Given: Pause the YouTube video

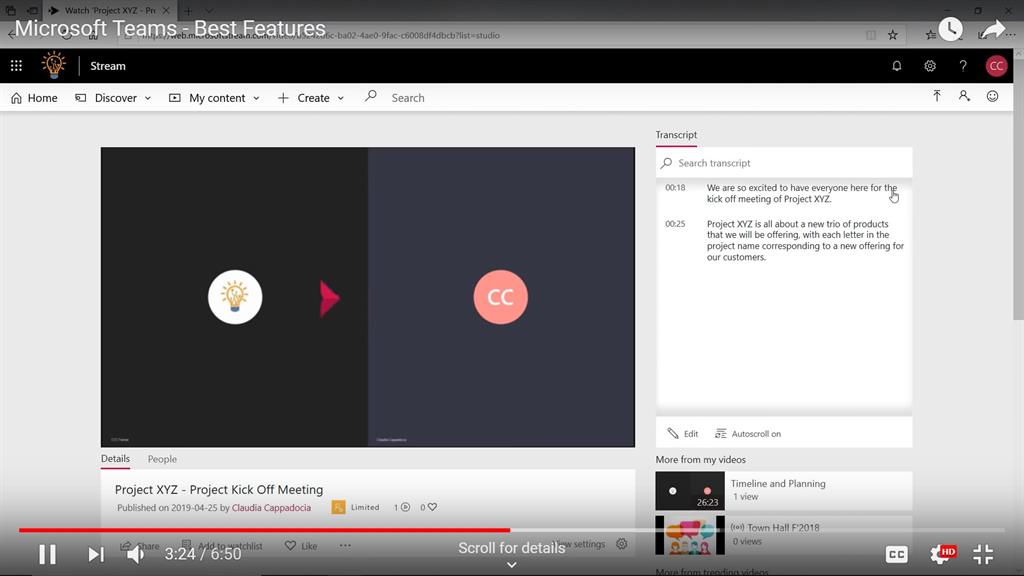Looking at the screenshot, I should [x=48, y=554].
